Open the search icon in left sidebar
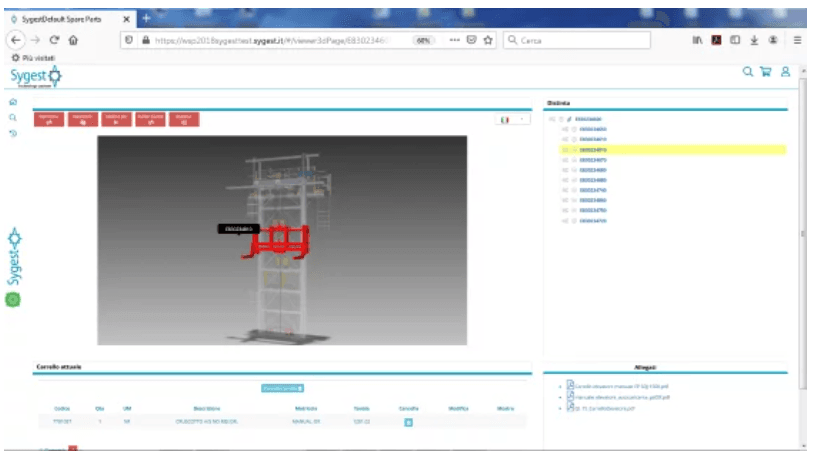815x457 pixels. [x=12, y=118]
